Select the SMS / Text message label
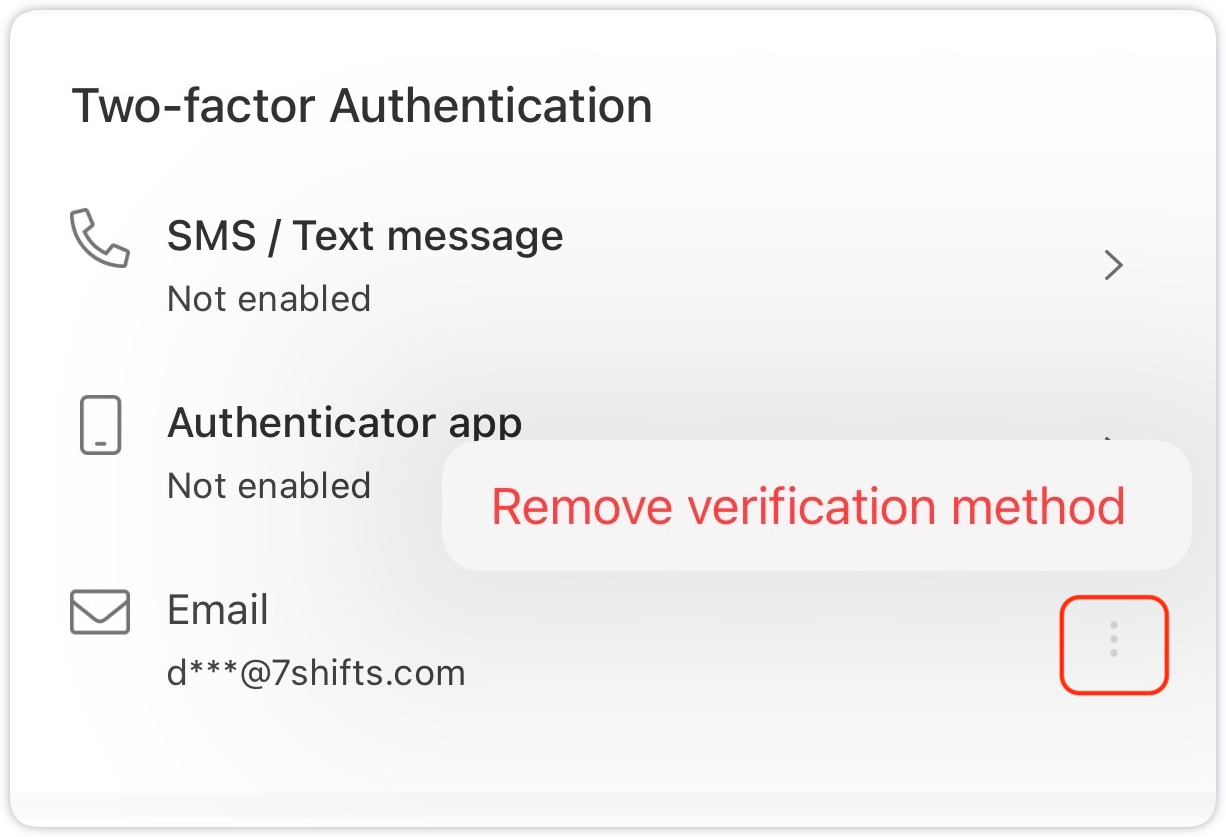 click(365, 236)
